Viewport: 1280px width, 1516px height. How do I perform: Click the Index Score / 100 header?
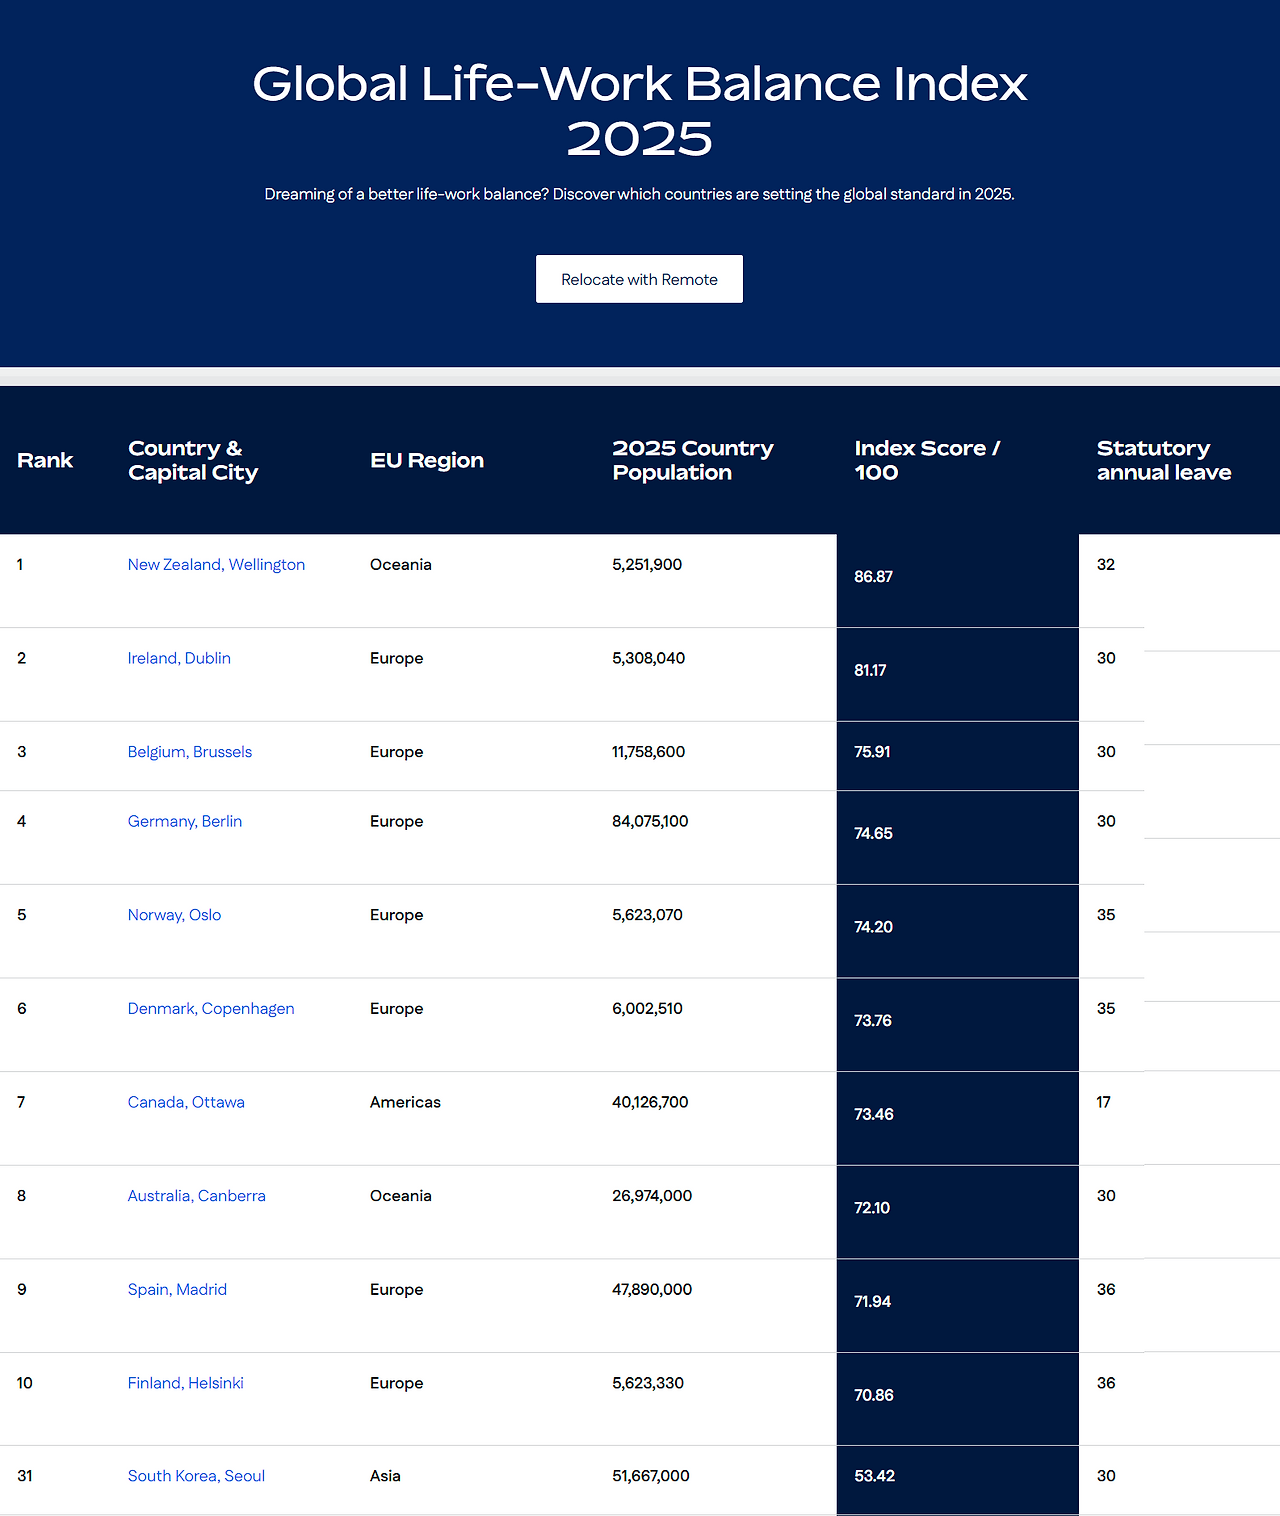(x=927, y=460)
